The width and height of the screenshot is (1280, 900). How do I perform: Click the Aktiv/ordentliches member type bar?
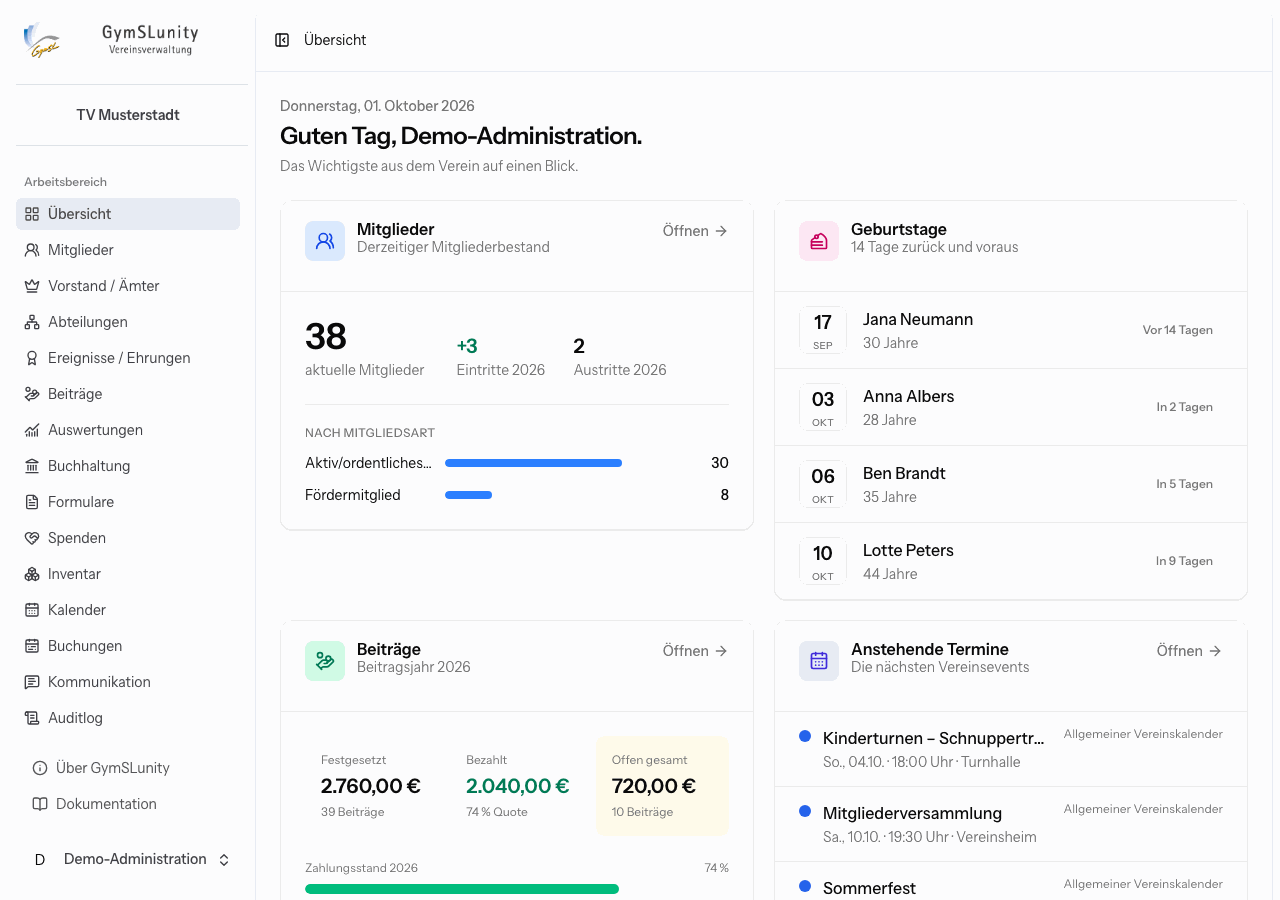pos(533,463)
